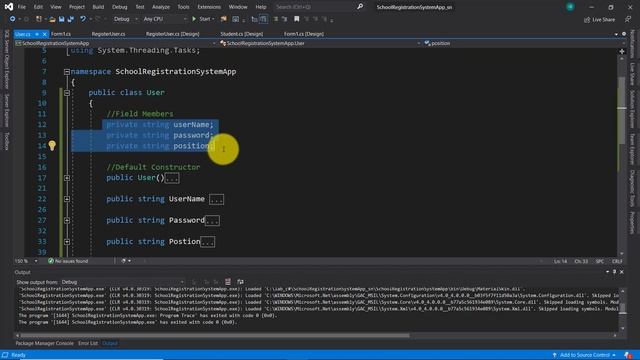Screen dimensions: 640x360
Task: Open the SchoolRegistrationSystemApp project dropdown
Action: 116,43
